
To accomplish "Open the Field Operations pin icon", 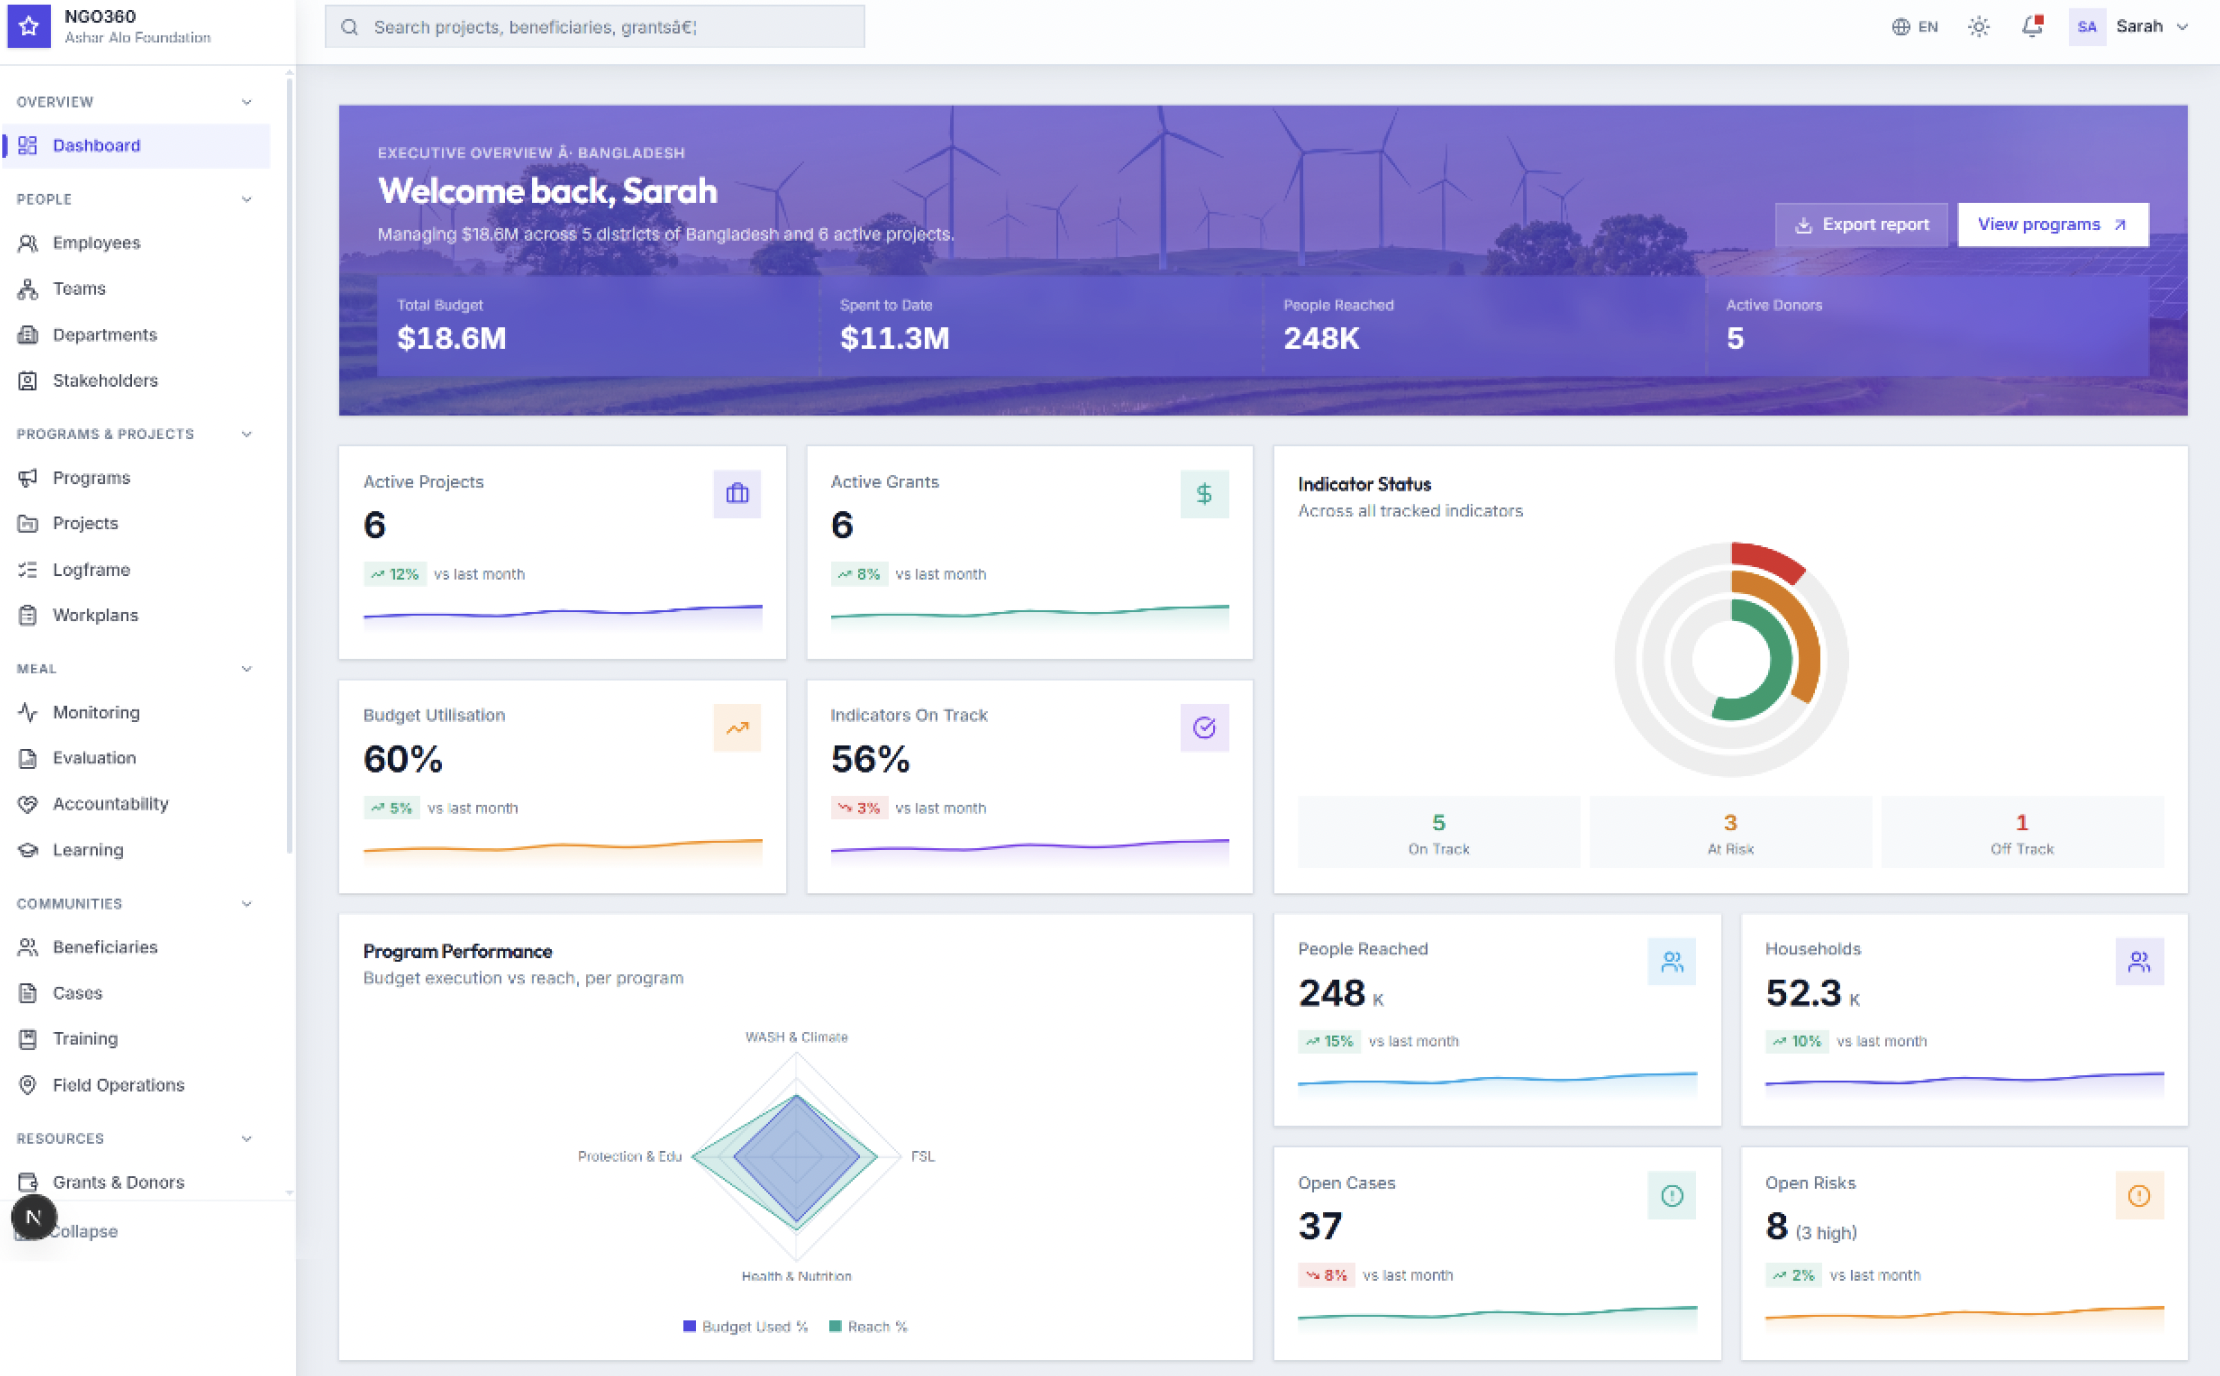I will 28,1085.
